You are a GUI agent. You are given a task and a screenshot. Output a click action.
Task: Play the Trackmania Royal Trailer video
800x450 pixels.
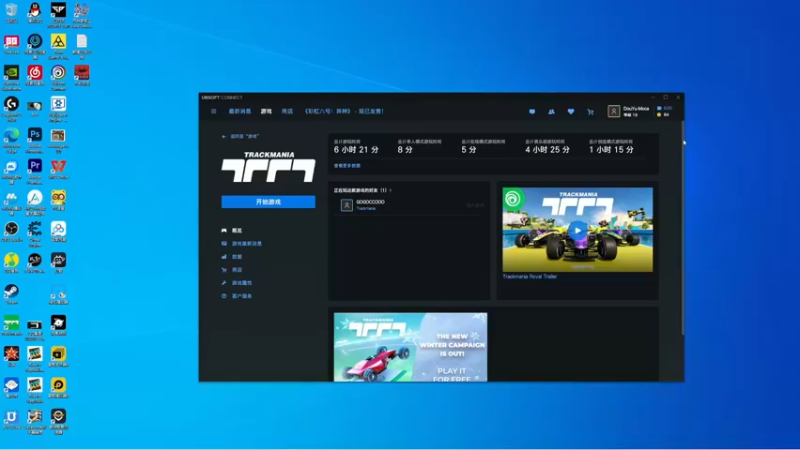(x=578, y=230)
